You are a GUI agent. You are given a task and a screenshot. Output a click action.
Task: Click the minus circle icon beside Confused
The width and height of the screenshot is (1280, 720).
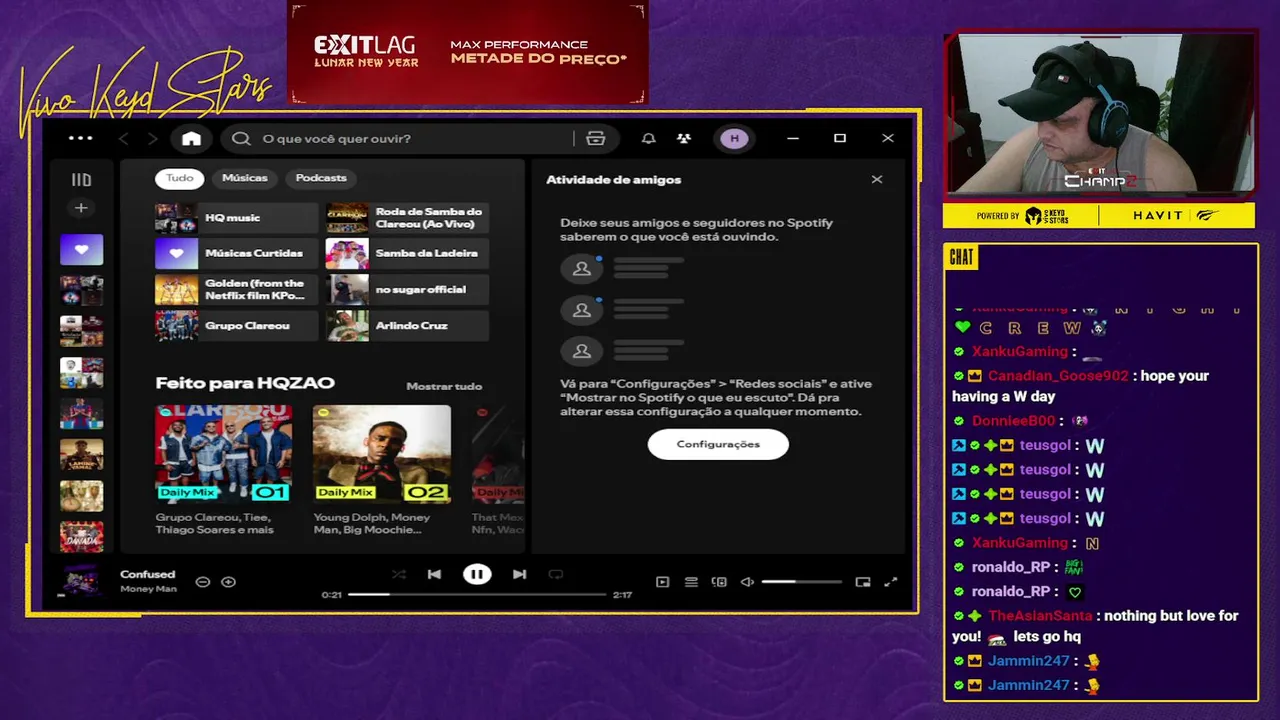pos(202,582)
